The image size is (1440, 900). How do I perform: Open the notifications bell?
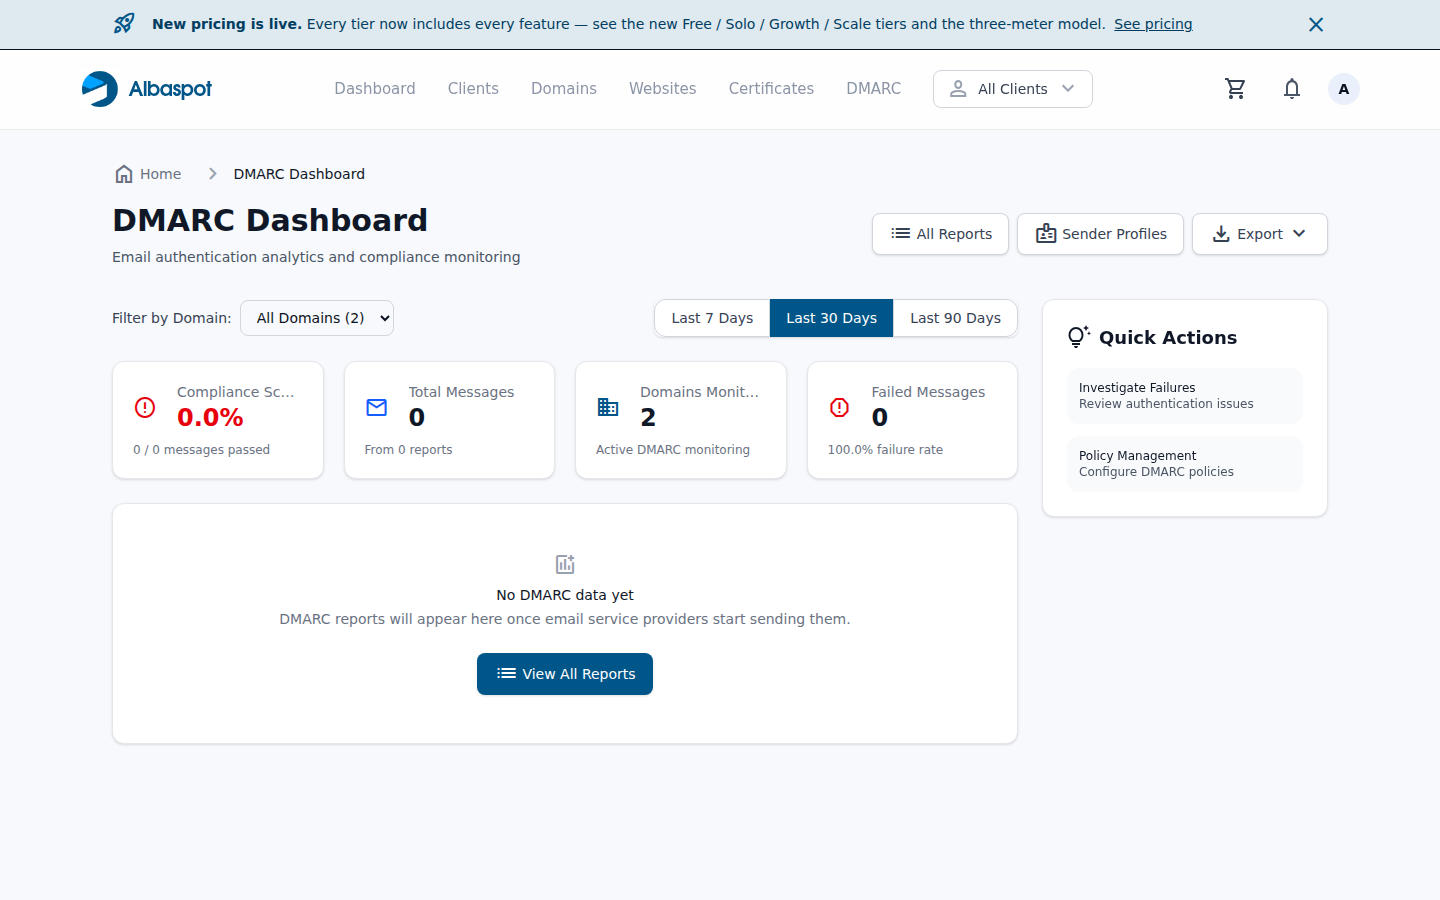point(1292,89)
